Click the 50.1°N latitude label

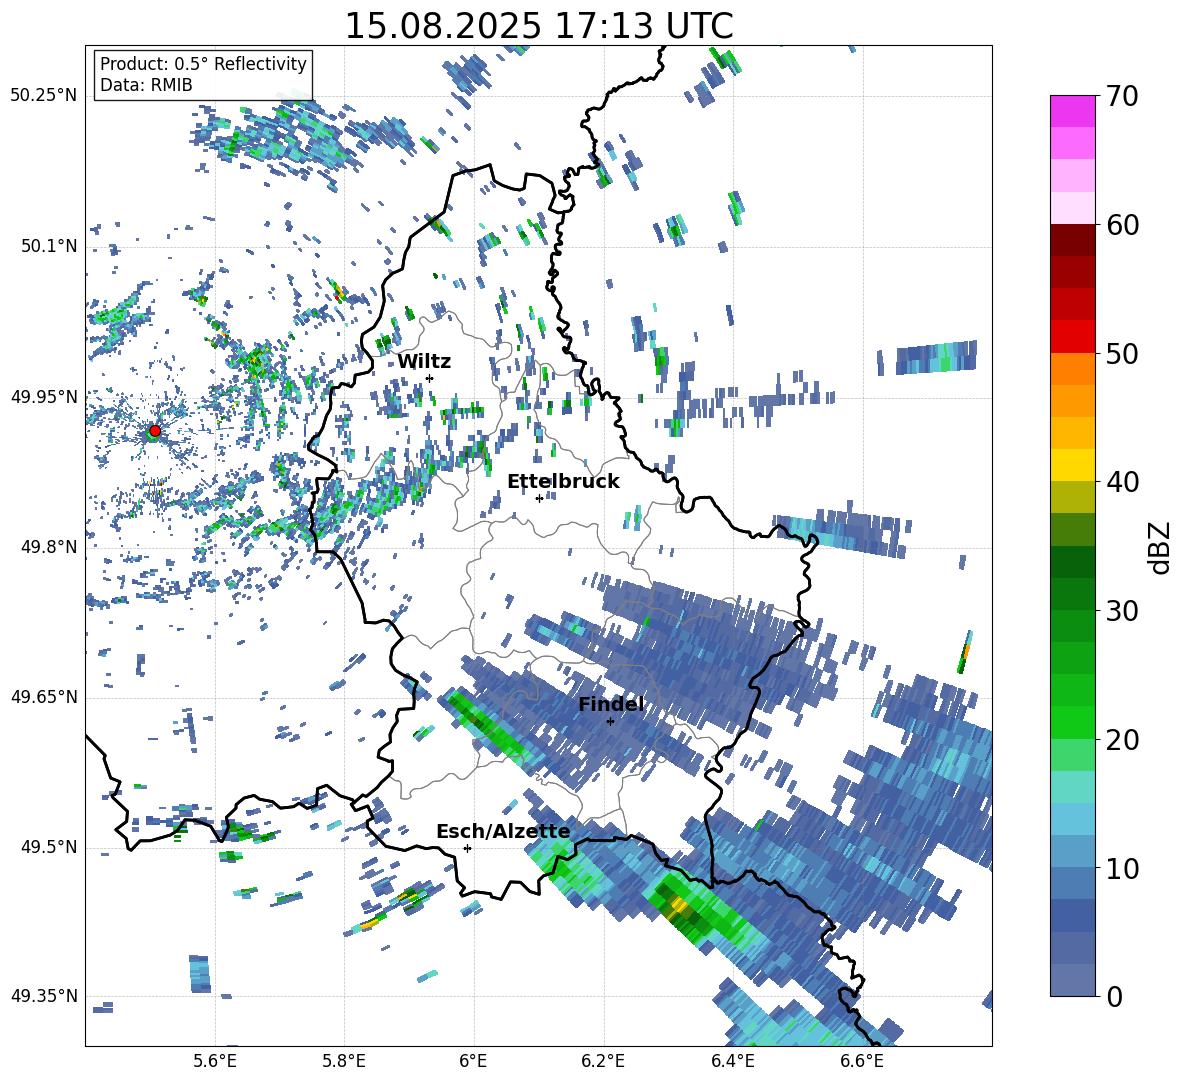point(49,247)
